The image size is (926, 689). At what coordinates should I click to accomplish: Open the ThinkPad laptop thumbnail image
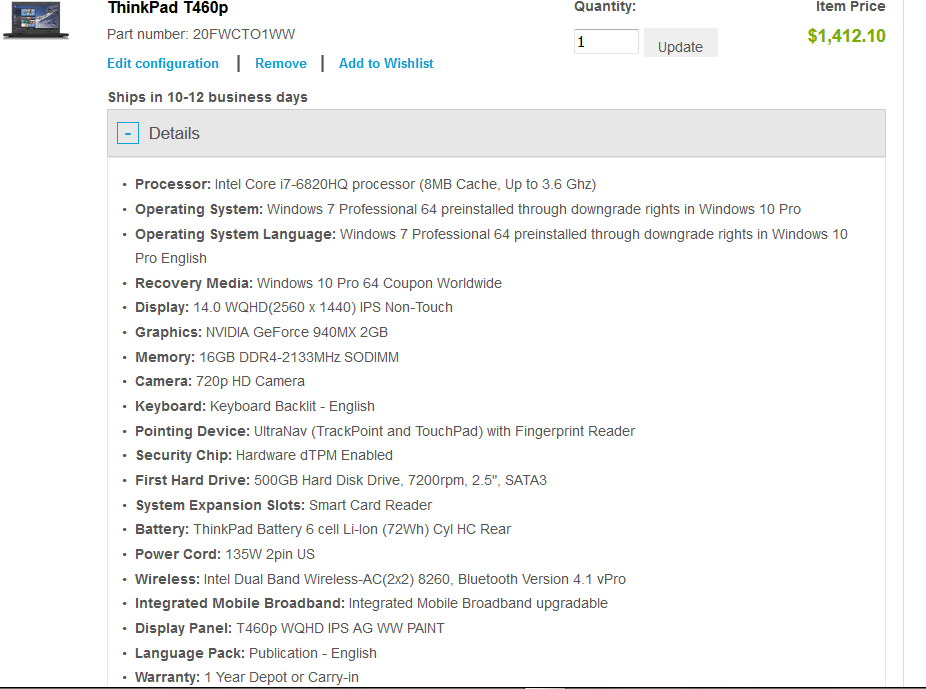(x=35, y=21)
